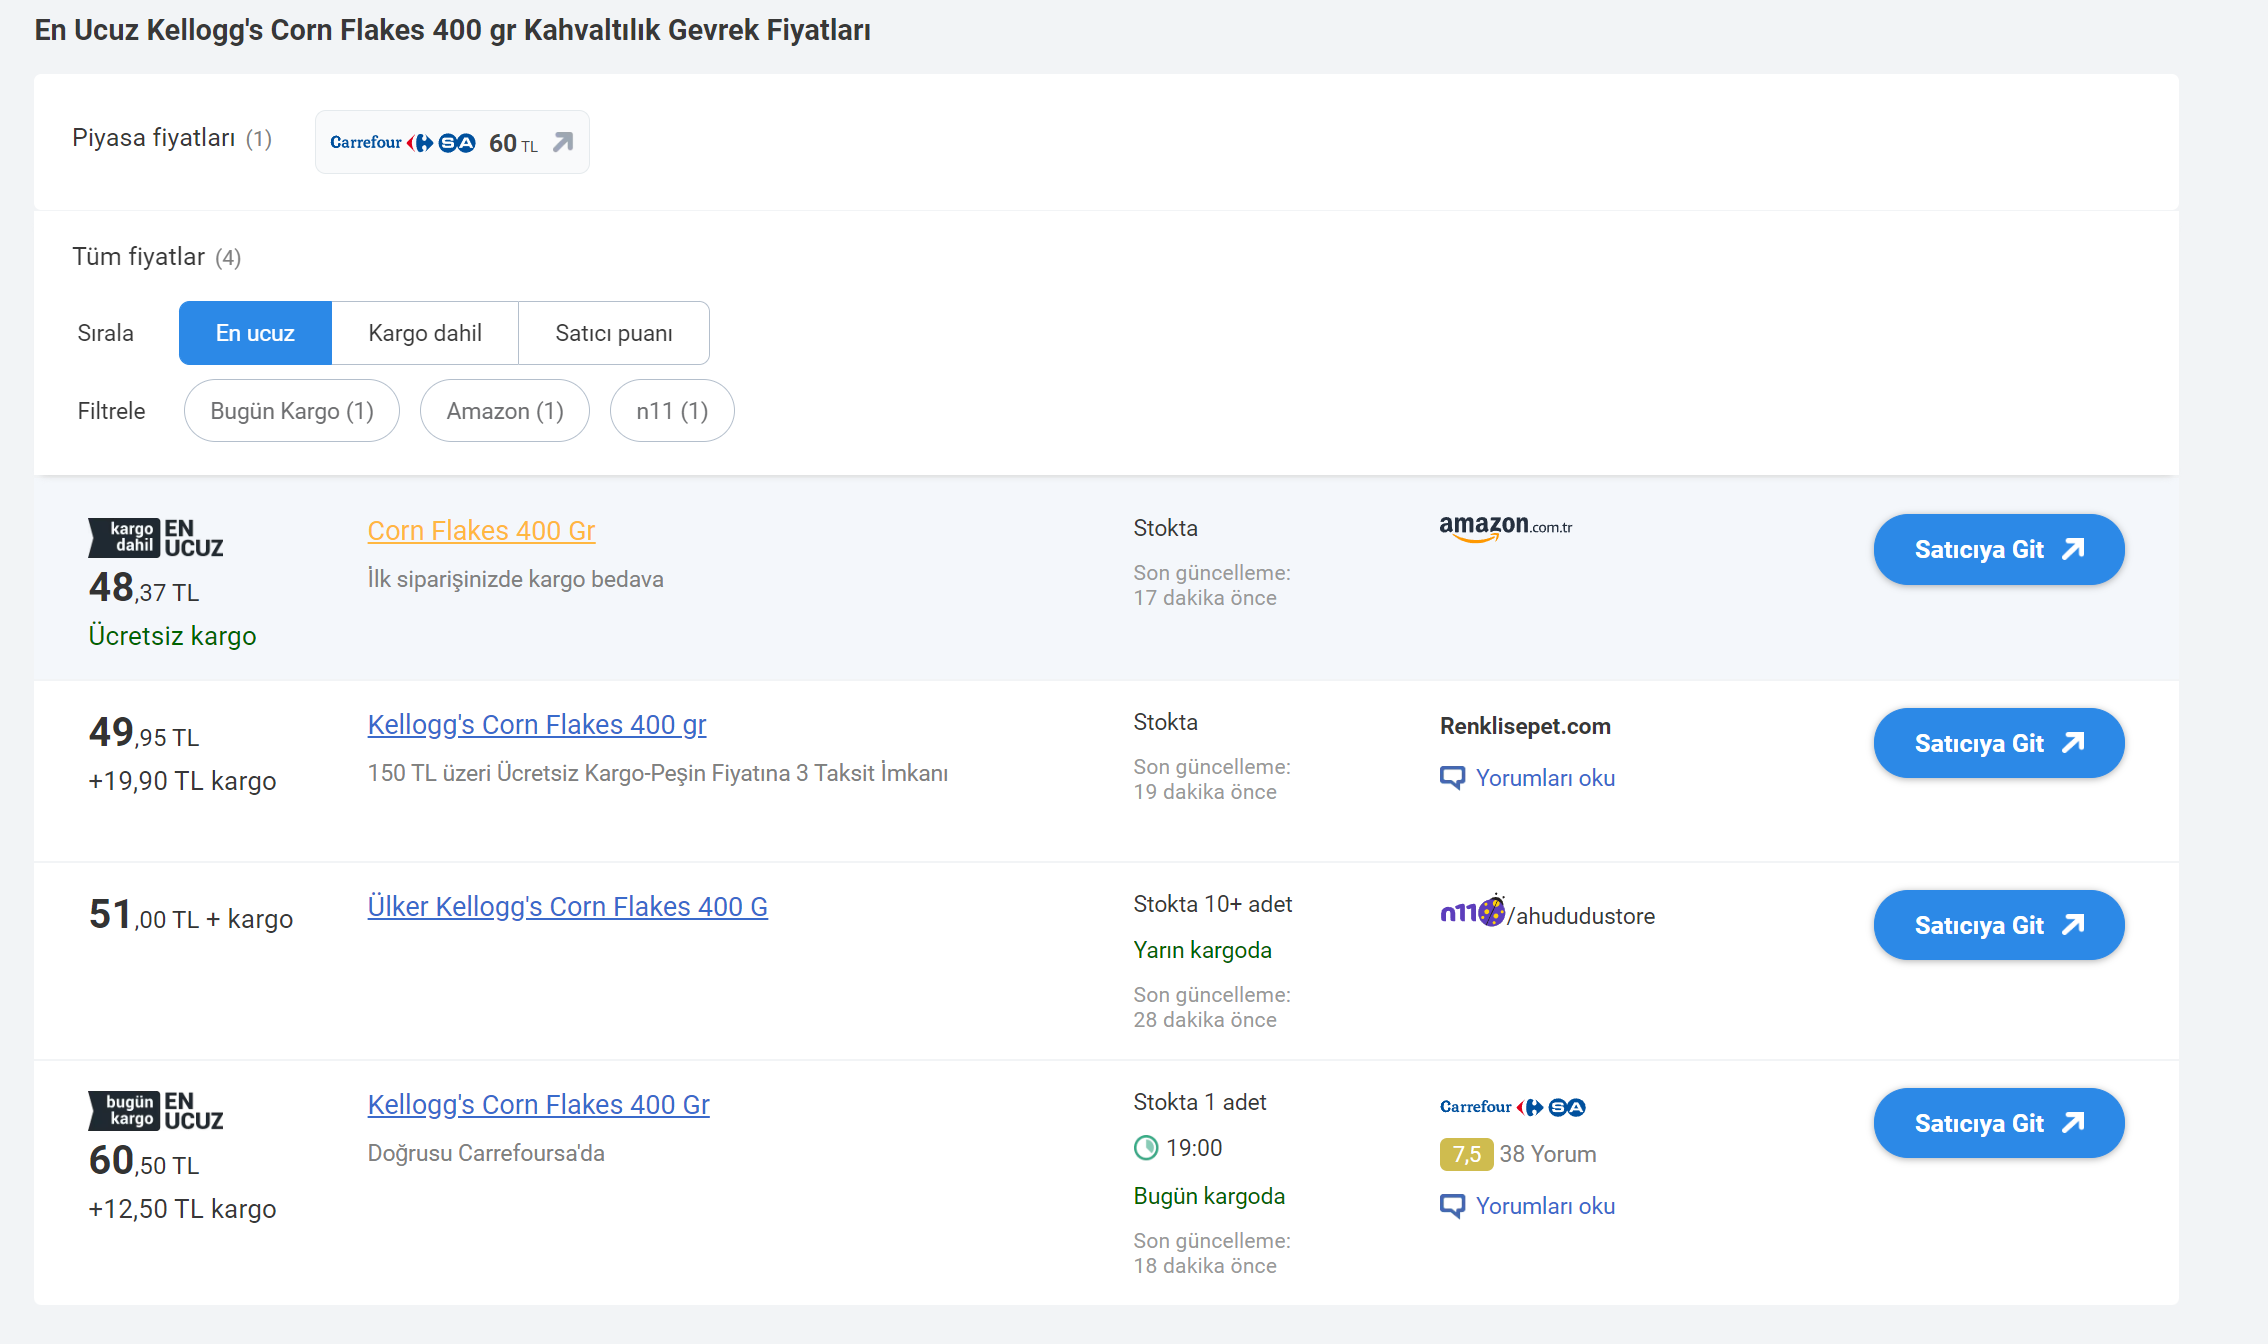Click the Tüm fiyatlar (4) heading
This screenshot has width=2268, height=1344.
pyautogui.click(x=157, y=257)
